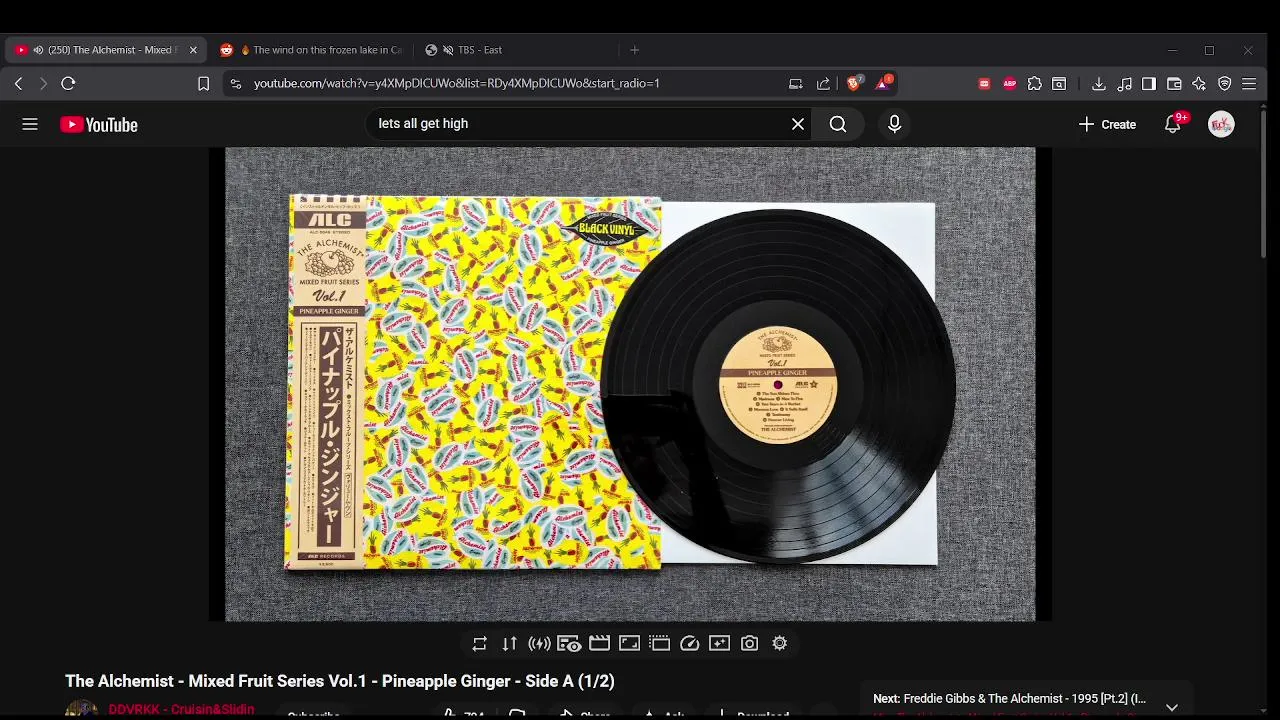The width and height of the screenshot is (1280, 720).
Task: Click the YouTube URL address bar
Action: [x=456, y=84]
